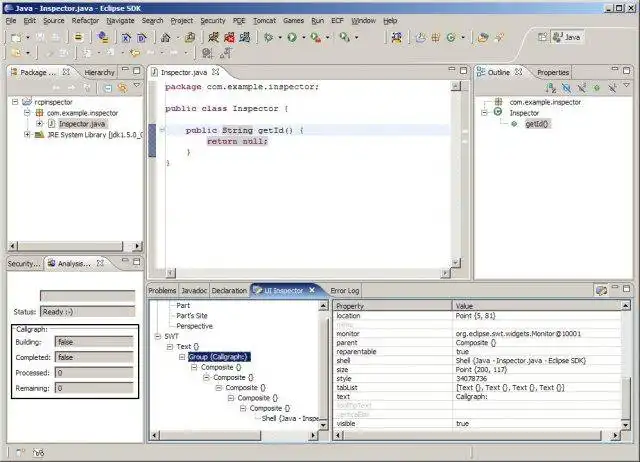Switch to the Problems tab

(162, 291)
